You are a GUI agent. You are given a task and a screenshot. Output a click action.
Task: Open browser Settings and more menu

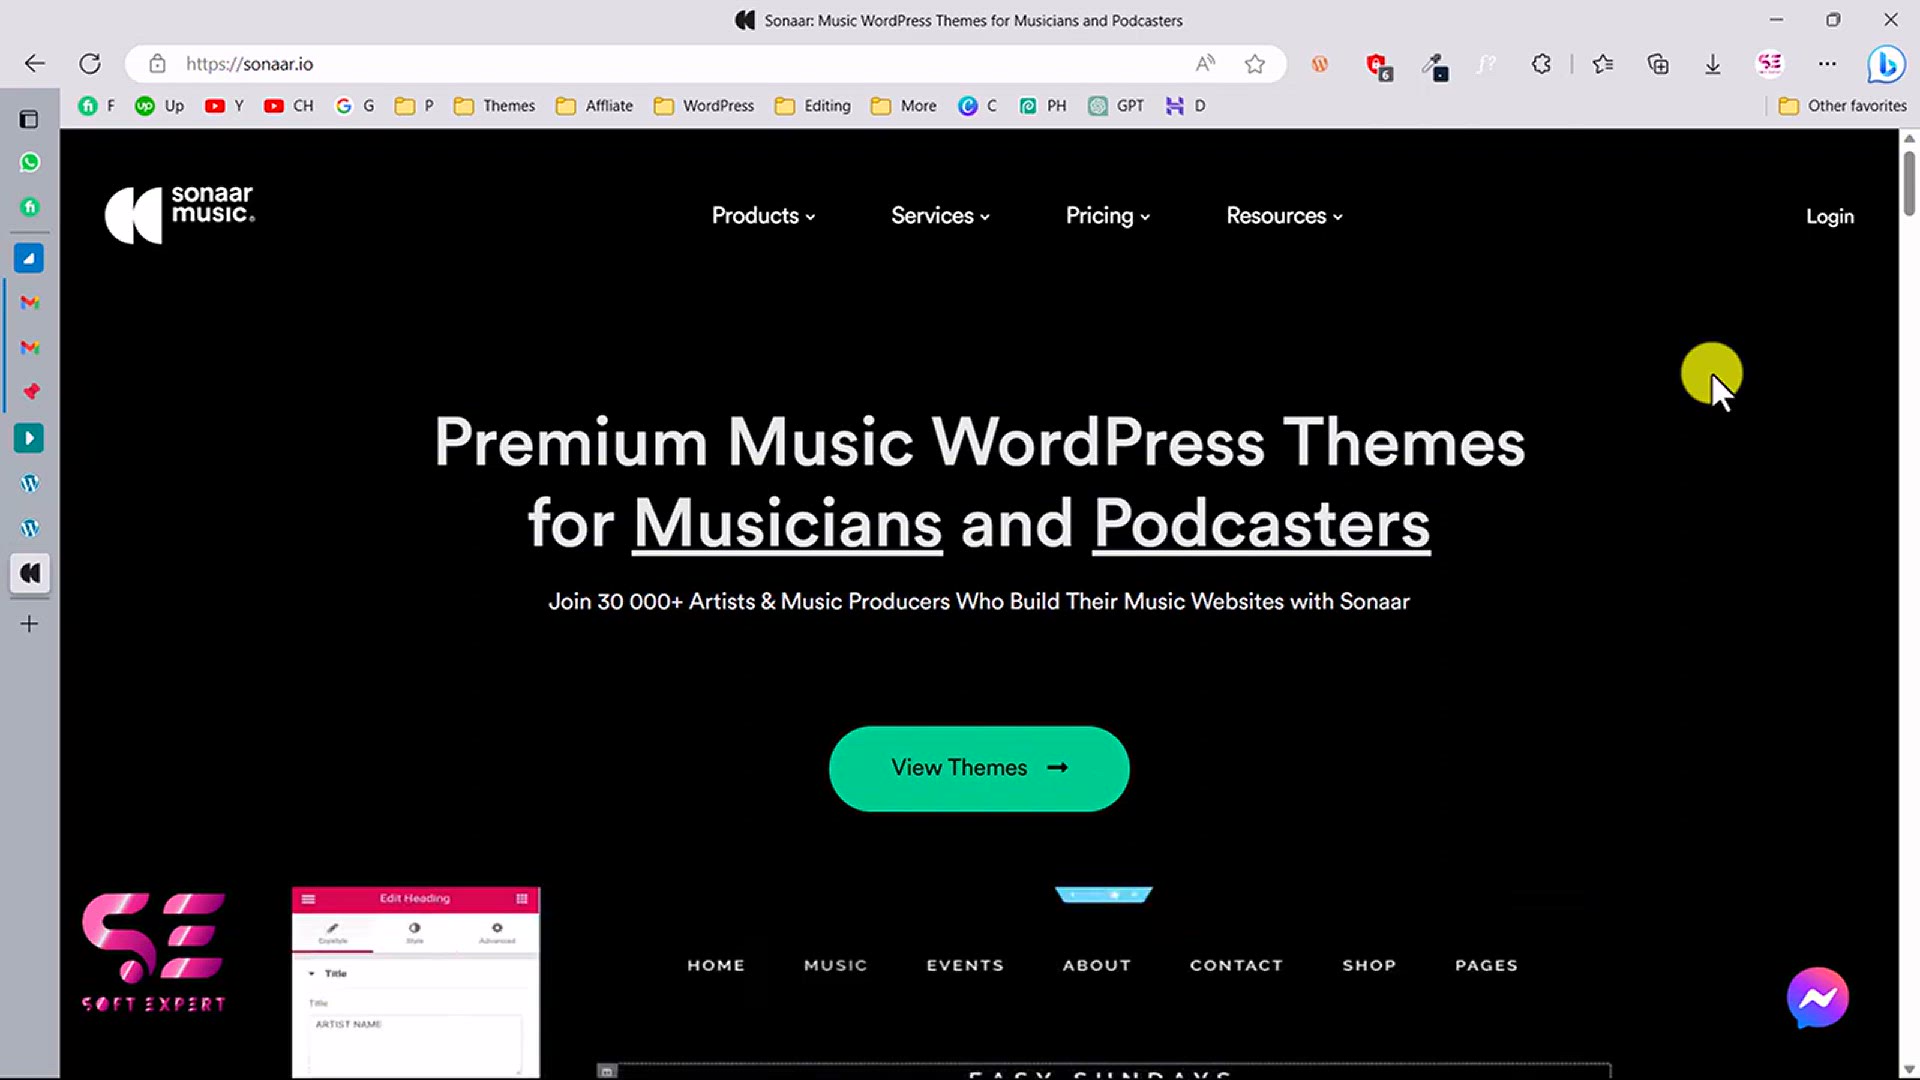click(x=1827, y=64)
